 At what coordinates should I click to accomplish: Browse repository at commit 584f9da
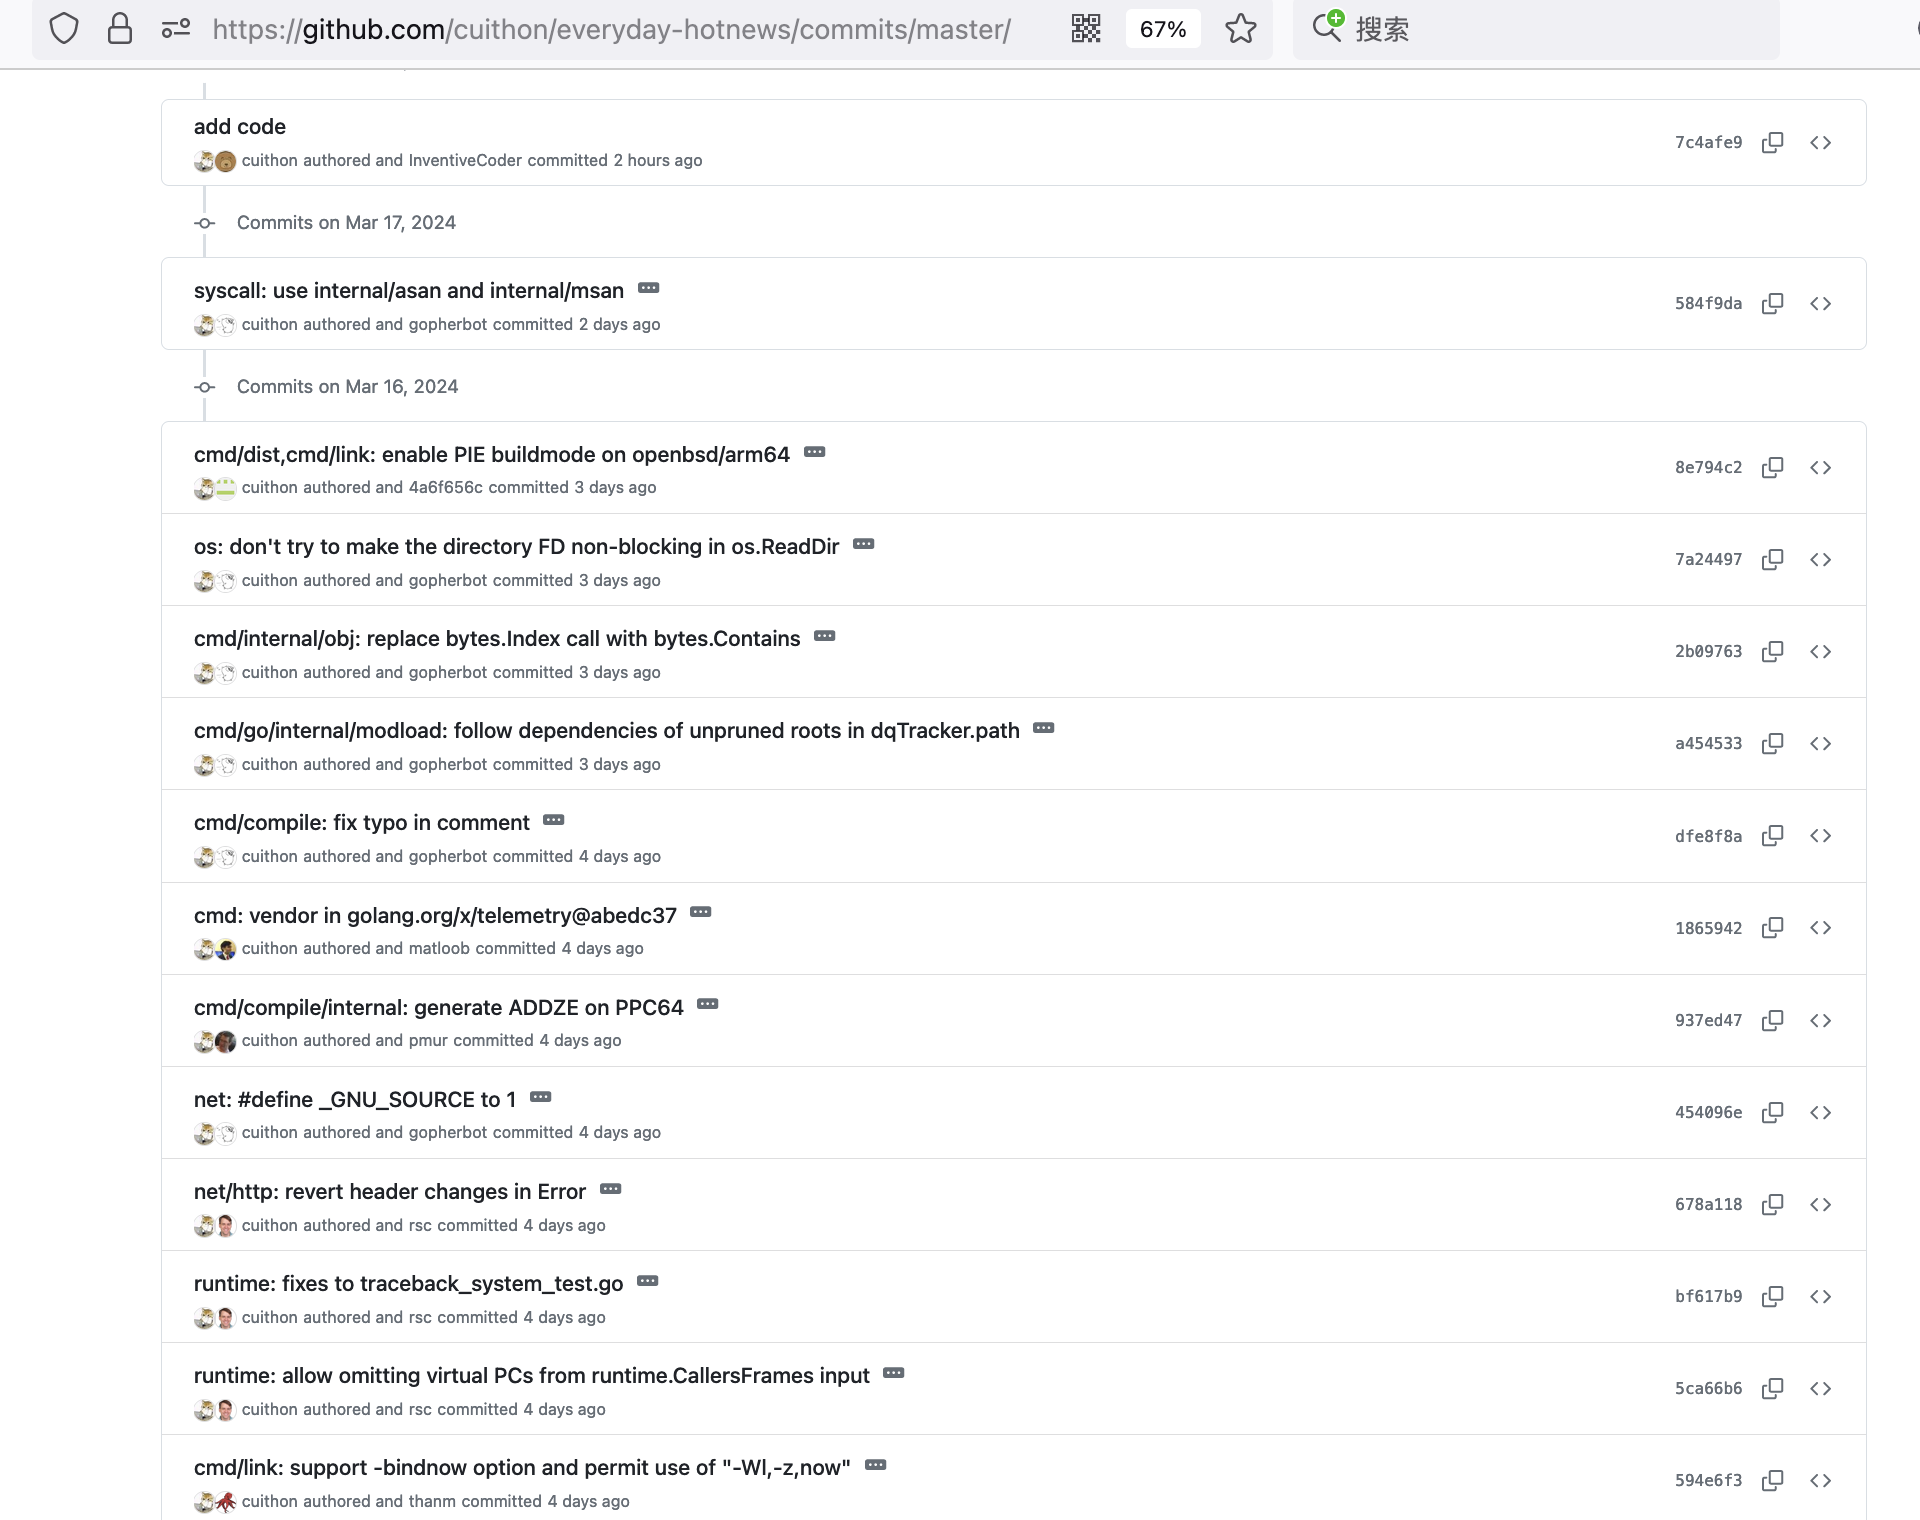coord(1820,304)
